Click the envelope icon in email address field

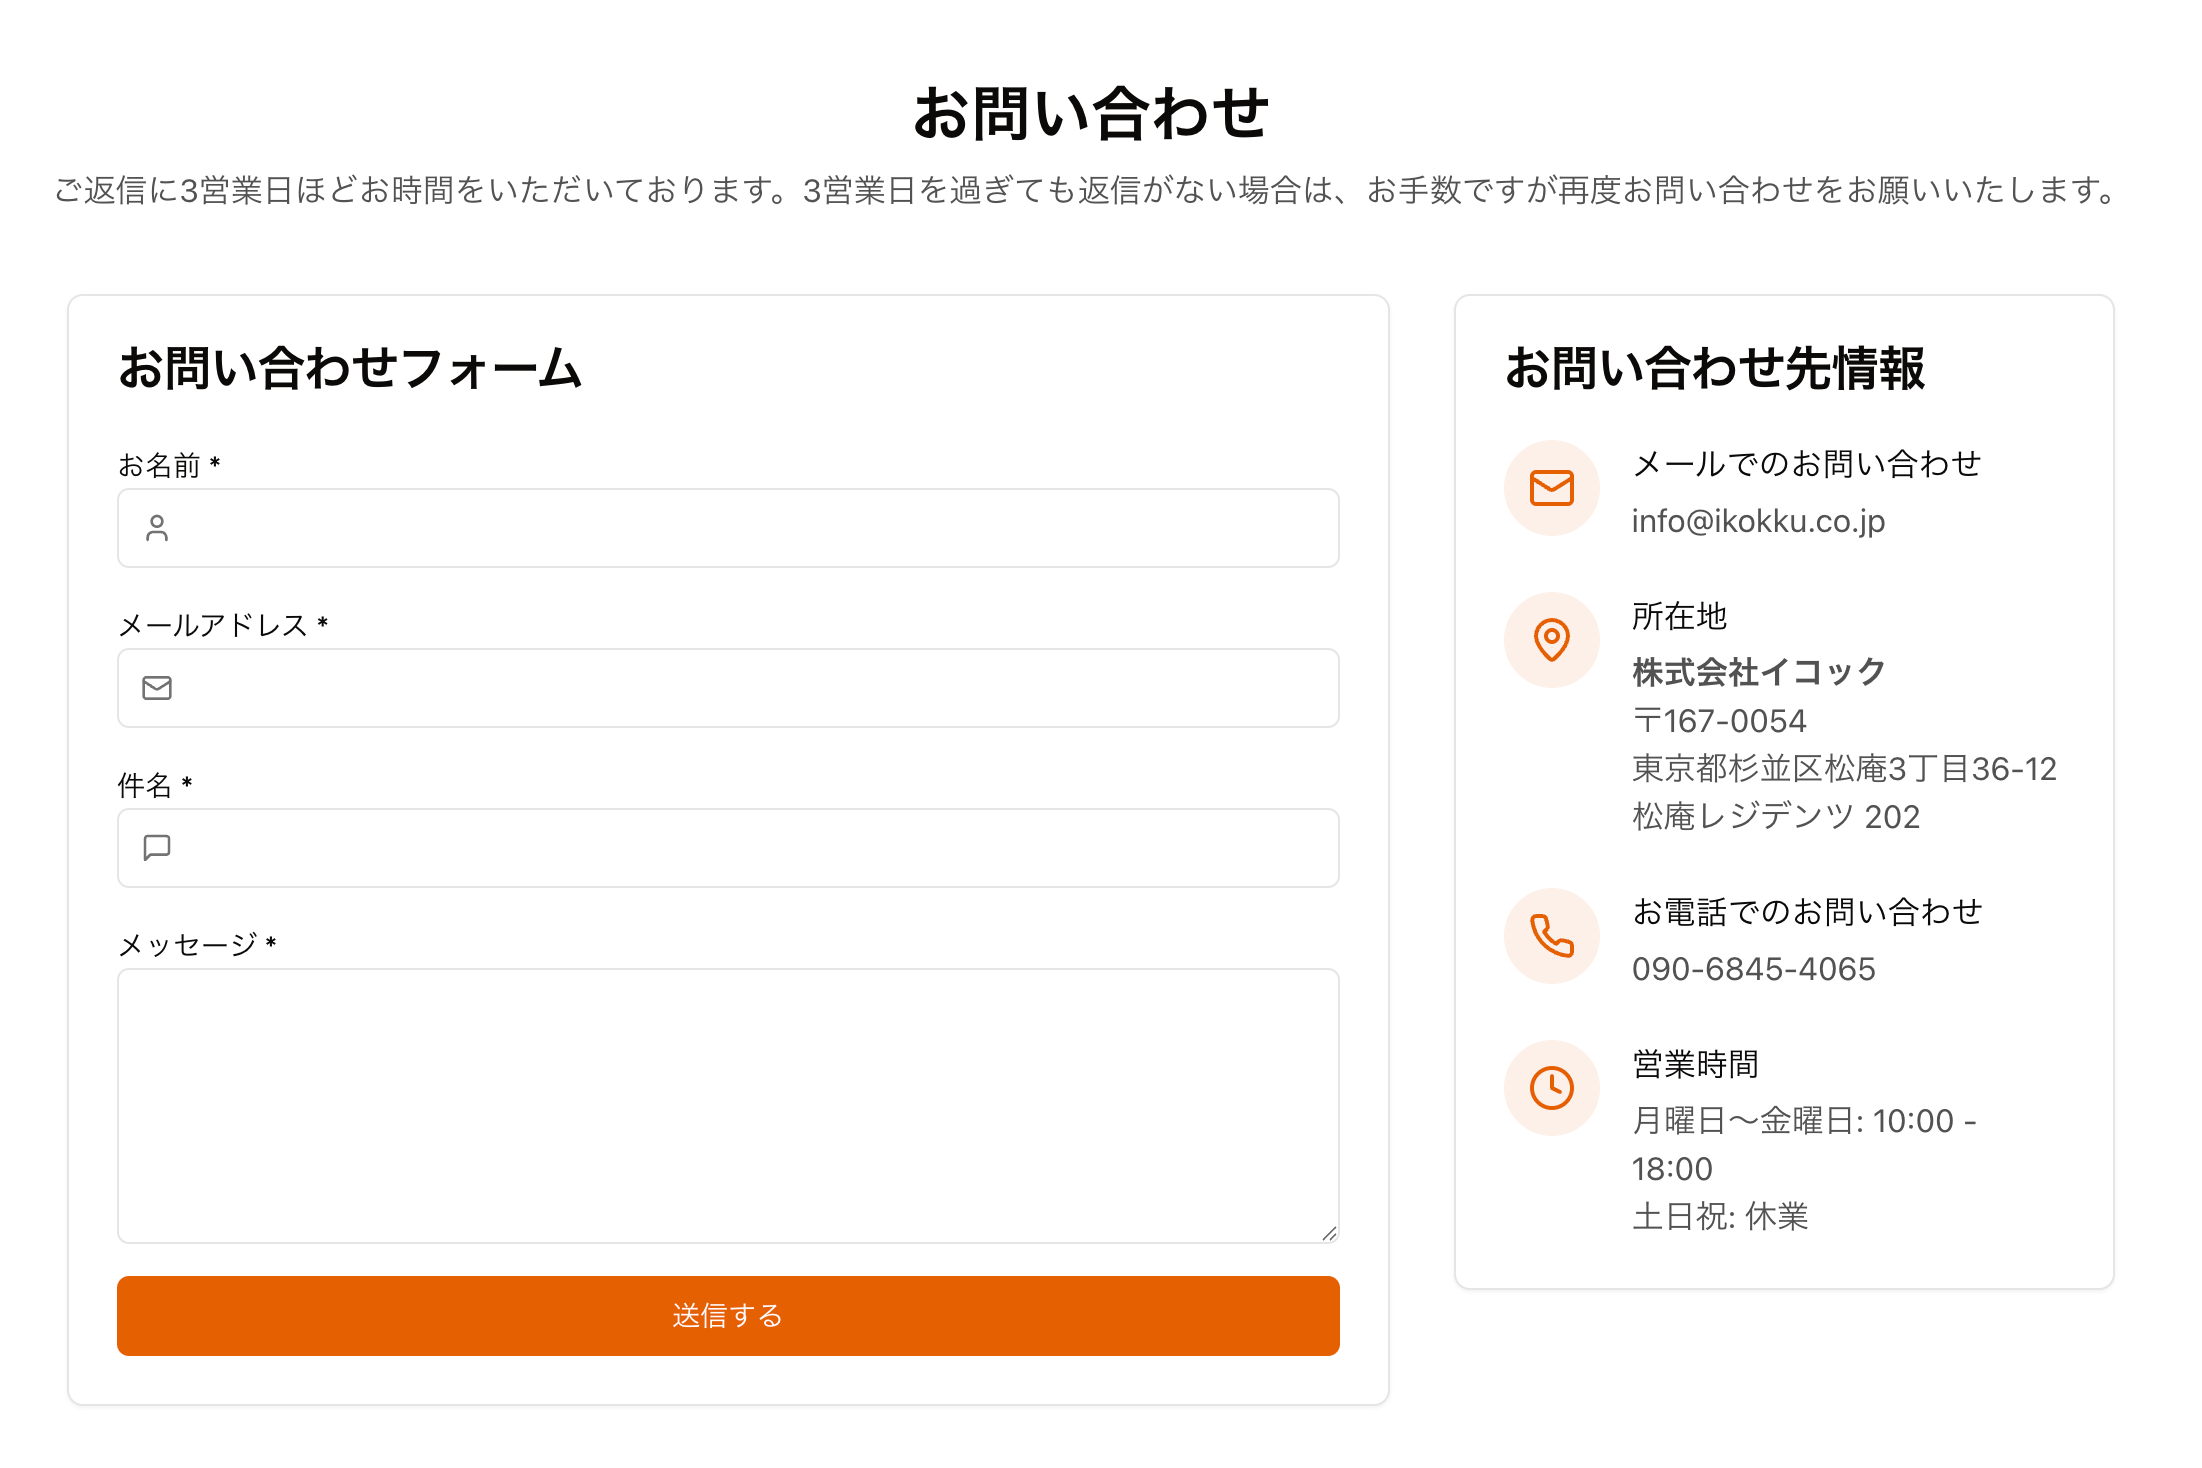click(157, 688)
